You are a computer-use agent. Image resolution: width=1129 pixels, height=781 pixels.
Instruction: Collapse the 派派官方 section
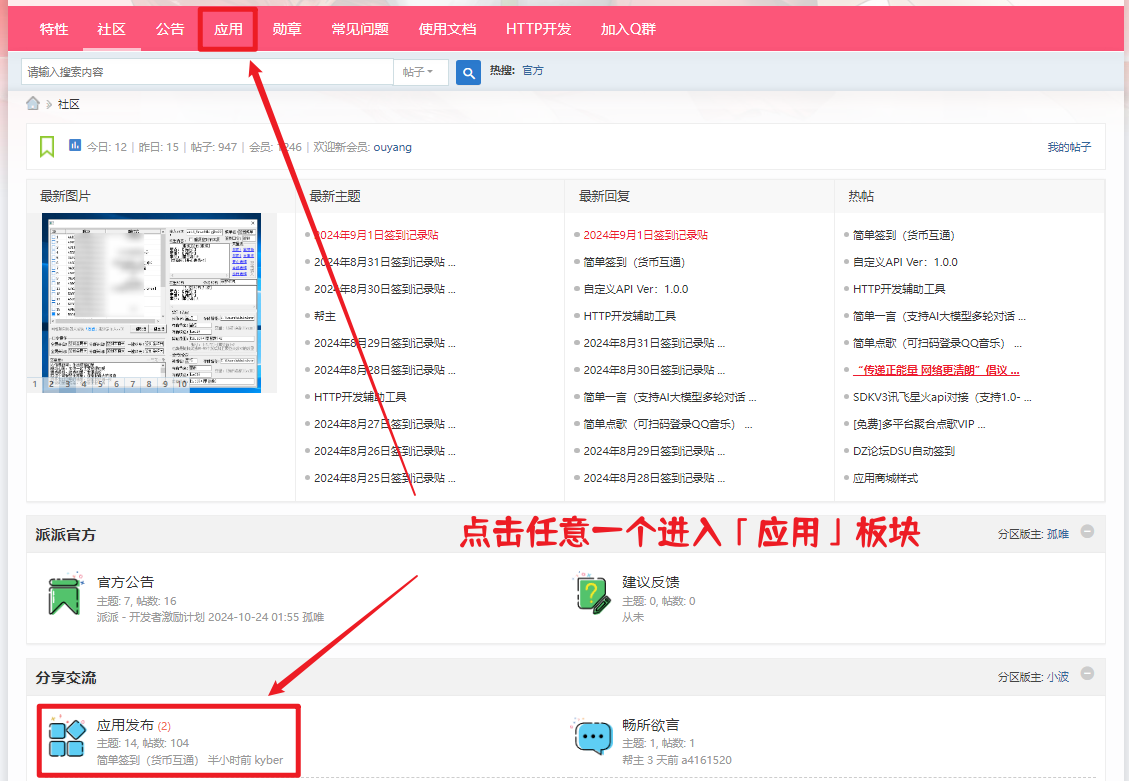click(x=1087, y=531)
